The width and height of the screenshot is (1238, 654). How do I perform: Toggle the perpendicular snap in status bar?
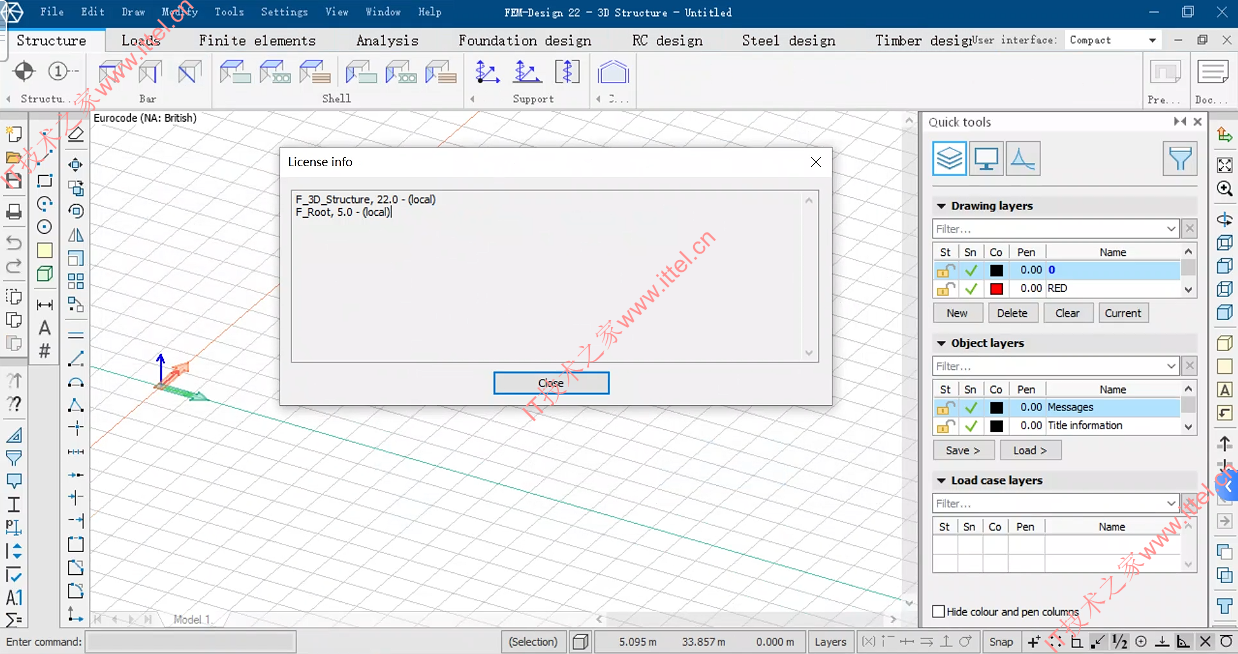point(1163,642)
